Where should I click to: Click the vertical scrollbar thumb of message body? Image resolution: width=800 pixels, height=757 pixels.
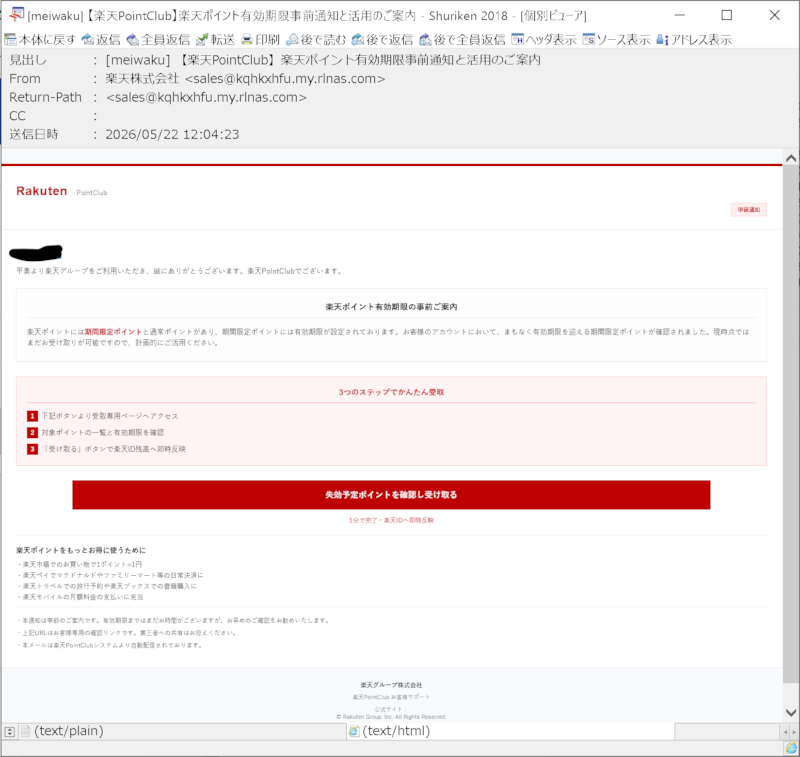[x=791, y=423]
